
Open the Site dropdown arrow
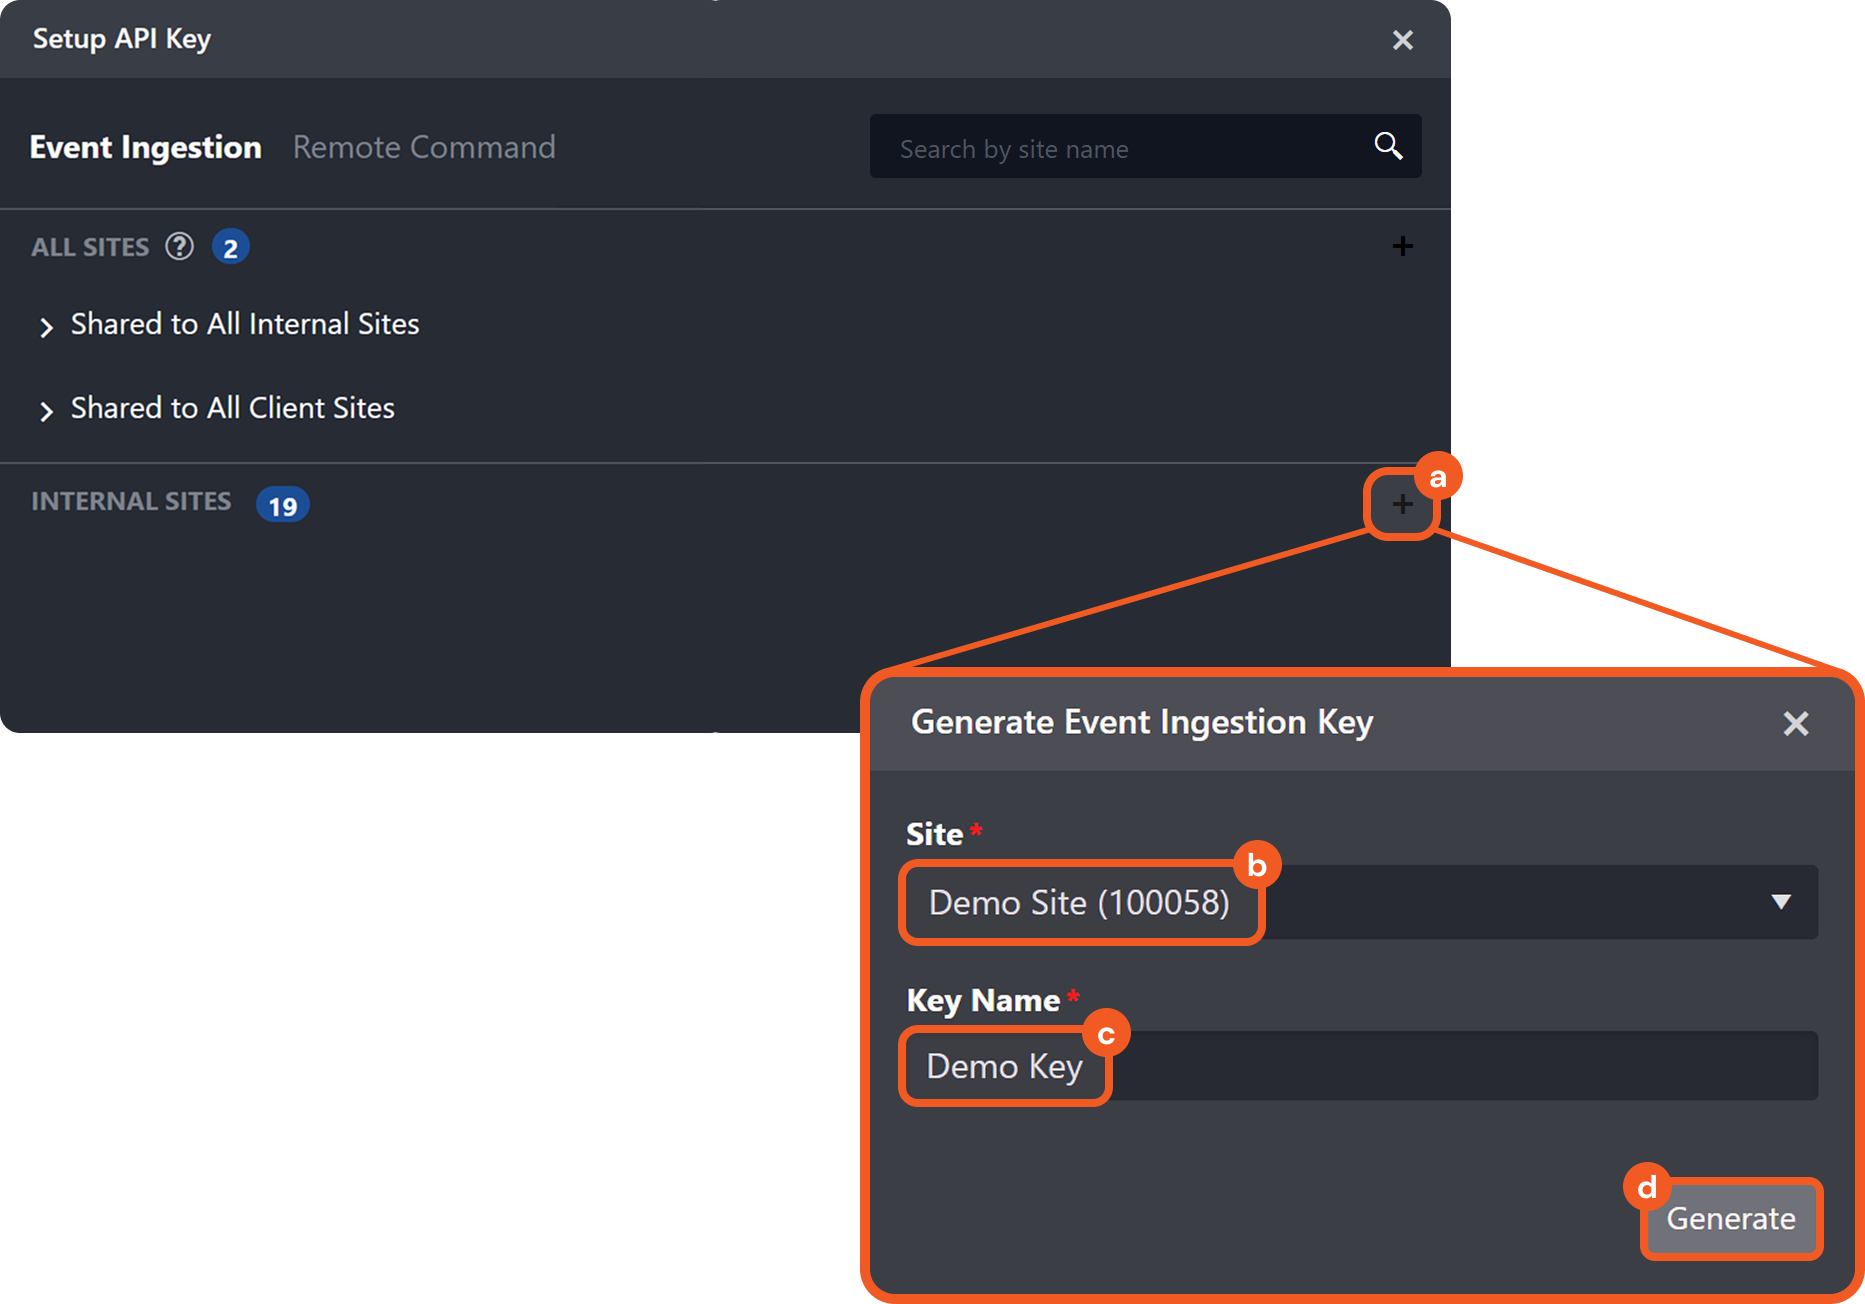1780,902
